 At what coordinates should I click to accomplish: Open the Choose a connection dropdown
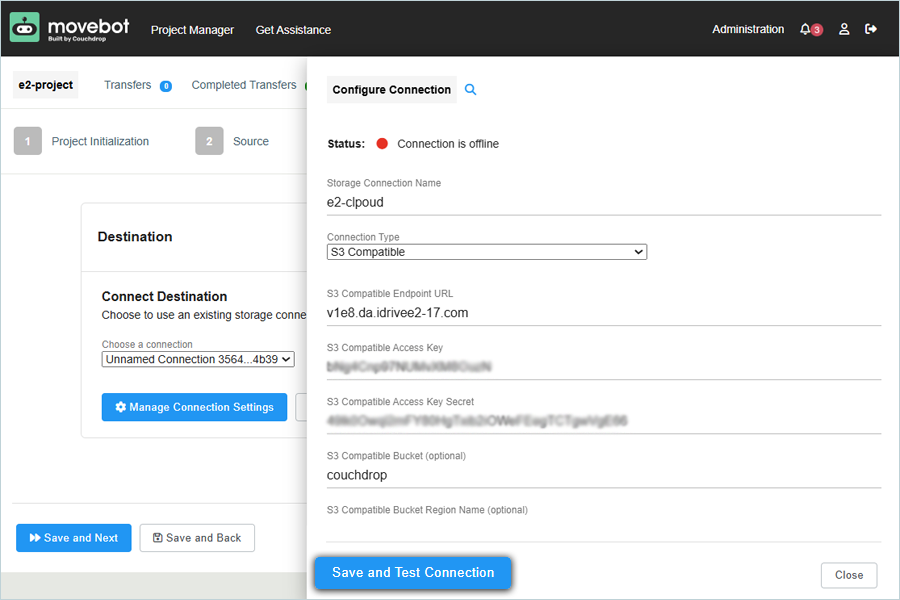pyautogui.click(x=198, y=359)
